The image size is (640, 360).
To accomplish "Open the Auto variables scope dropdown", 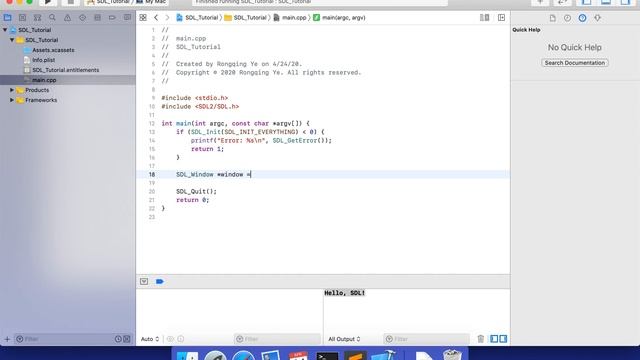I will [x=150, y=339].
